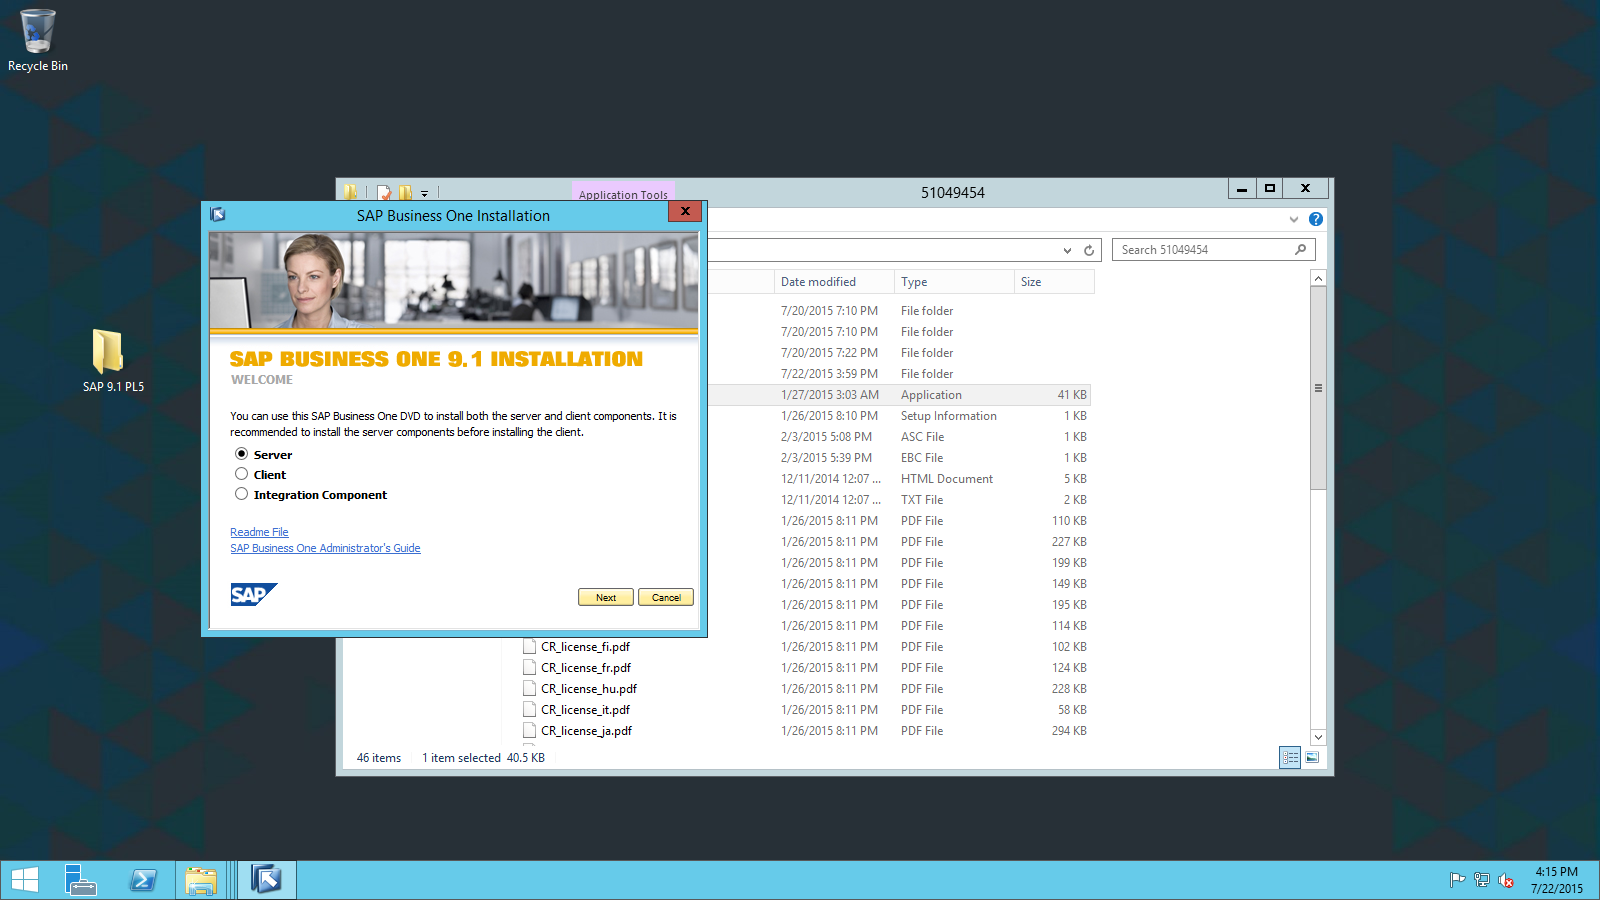Select the File folder row dated 7/22/2015
The image size is (1600, 900).
(x=900, y=374)
